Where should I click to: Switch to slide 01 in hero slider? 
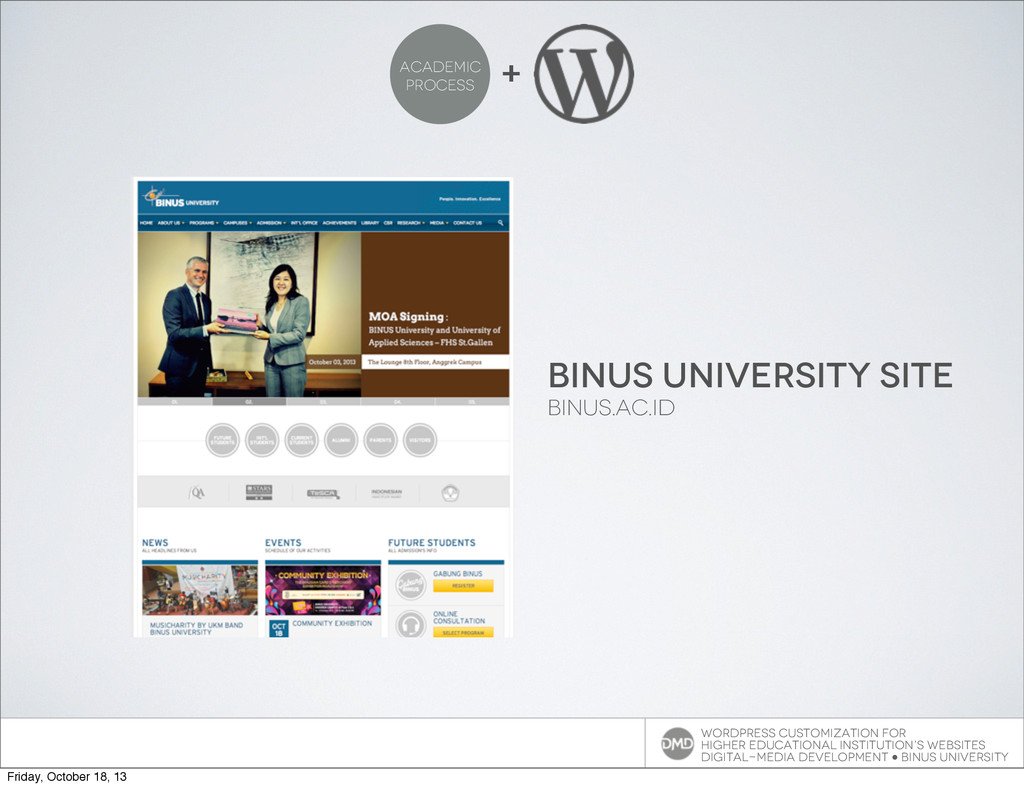(x=174, y=402)
